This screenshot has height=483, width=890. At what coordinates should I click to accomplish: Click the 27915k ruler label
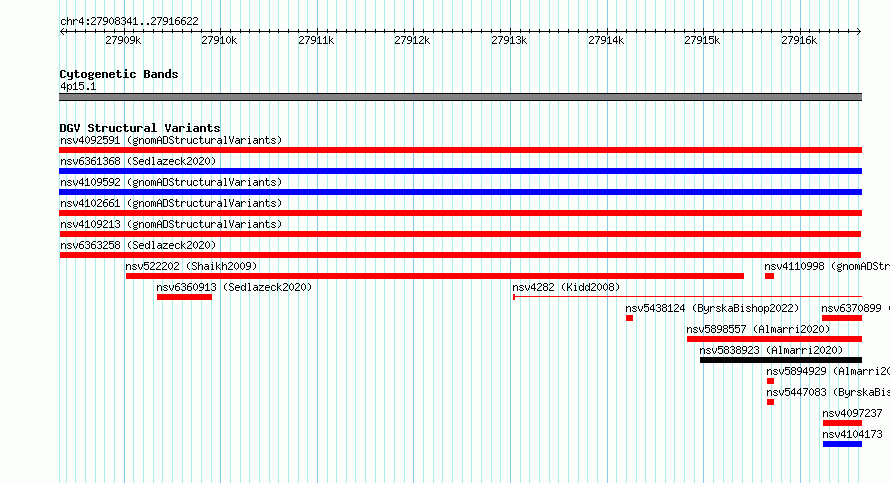tap(702, 40)
